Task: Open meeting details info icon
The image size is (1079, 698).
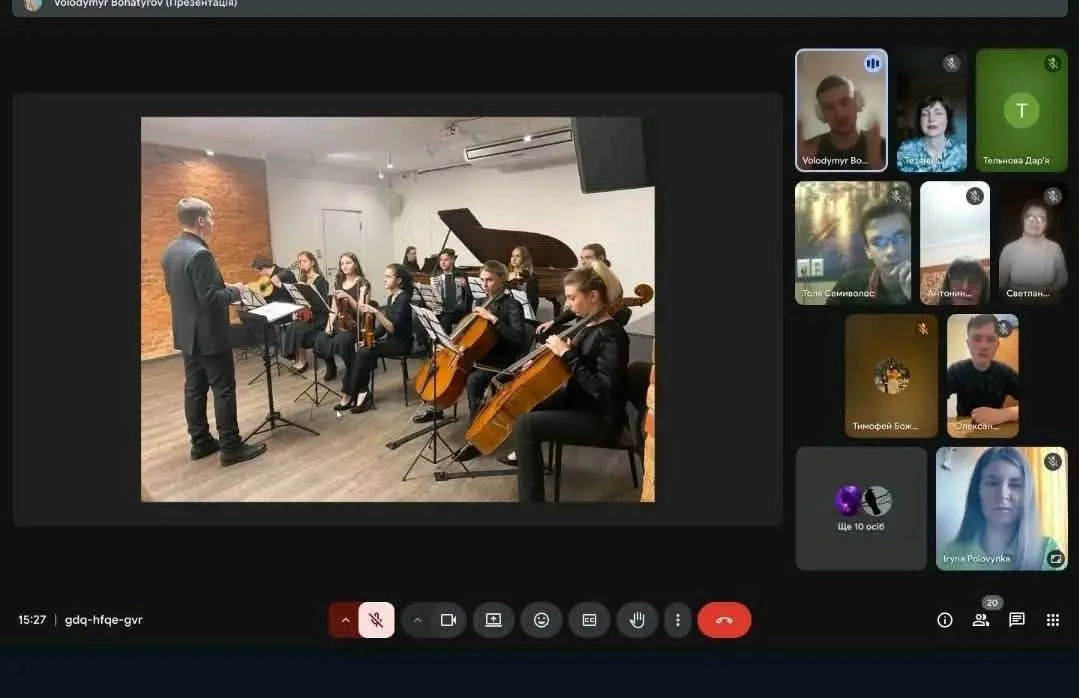Action: click(944, 620)
